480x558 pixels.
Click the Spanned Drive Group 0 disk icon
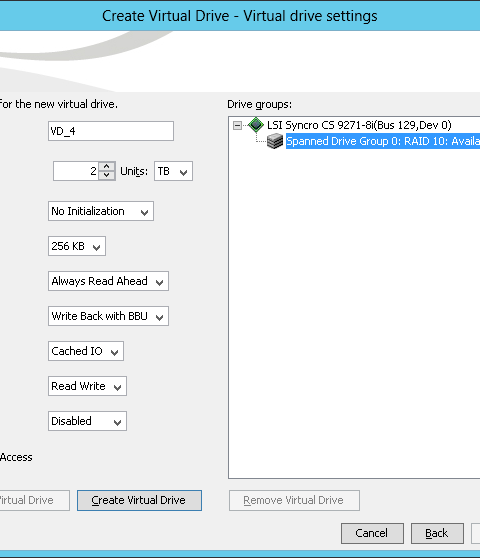click(275, 141)
